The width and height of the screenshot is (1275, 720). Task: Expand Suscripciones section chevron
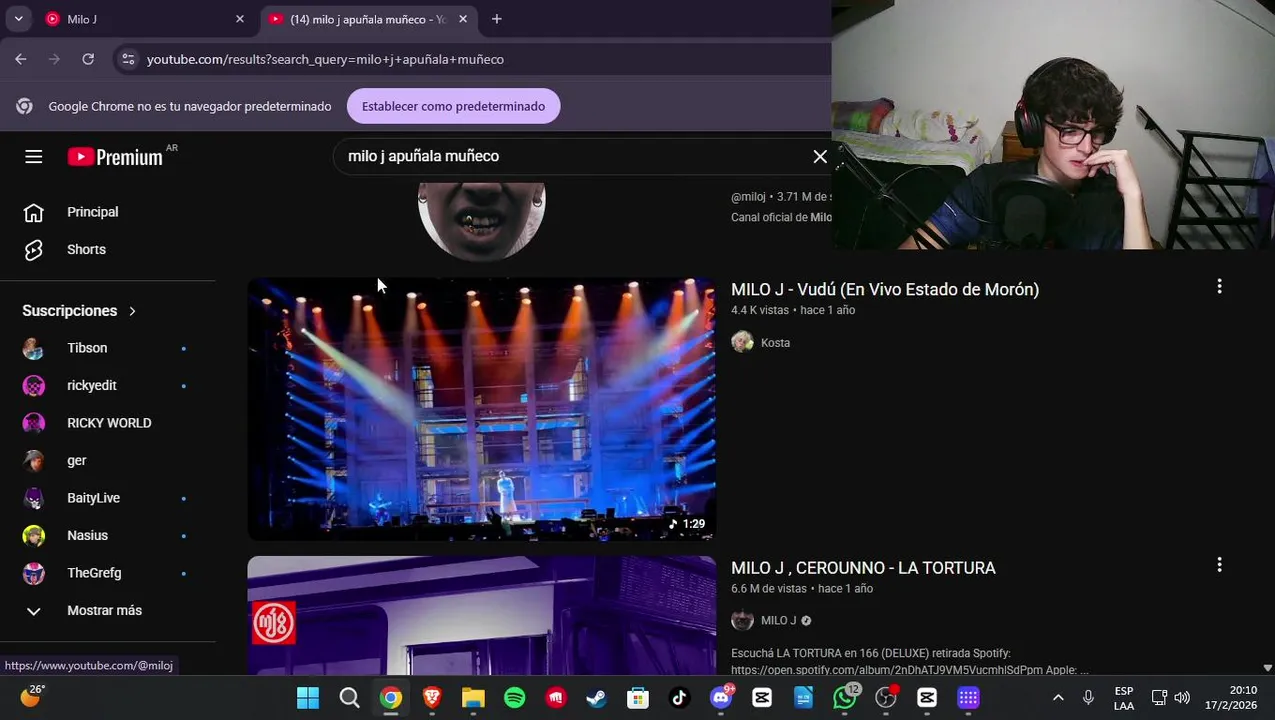coord(132,311)
